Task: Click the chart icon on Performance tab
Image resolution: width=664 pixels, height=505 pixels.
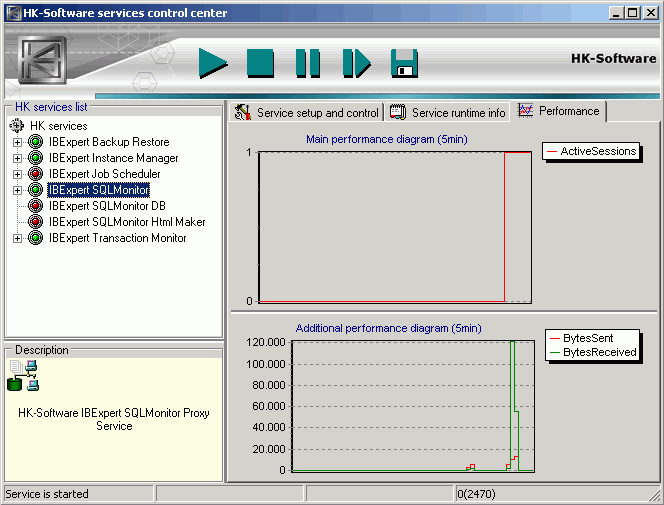Action: pos(526,111)
